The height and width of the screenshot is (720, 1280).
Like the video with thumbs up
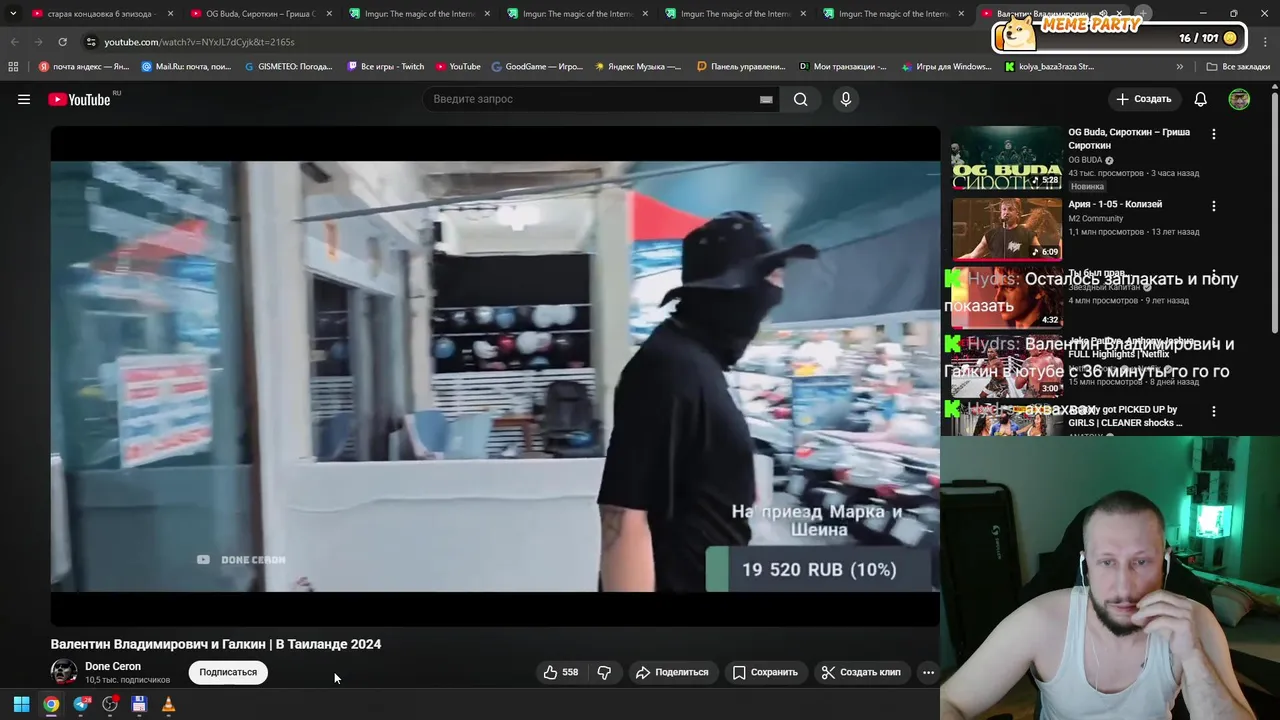tap(561, 672)
